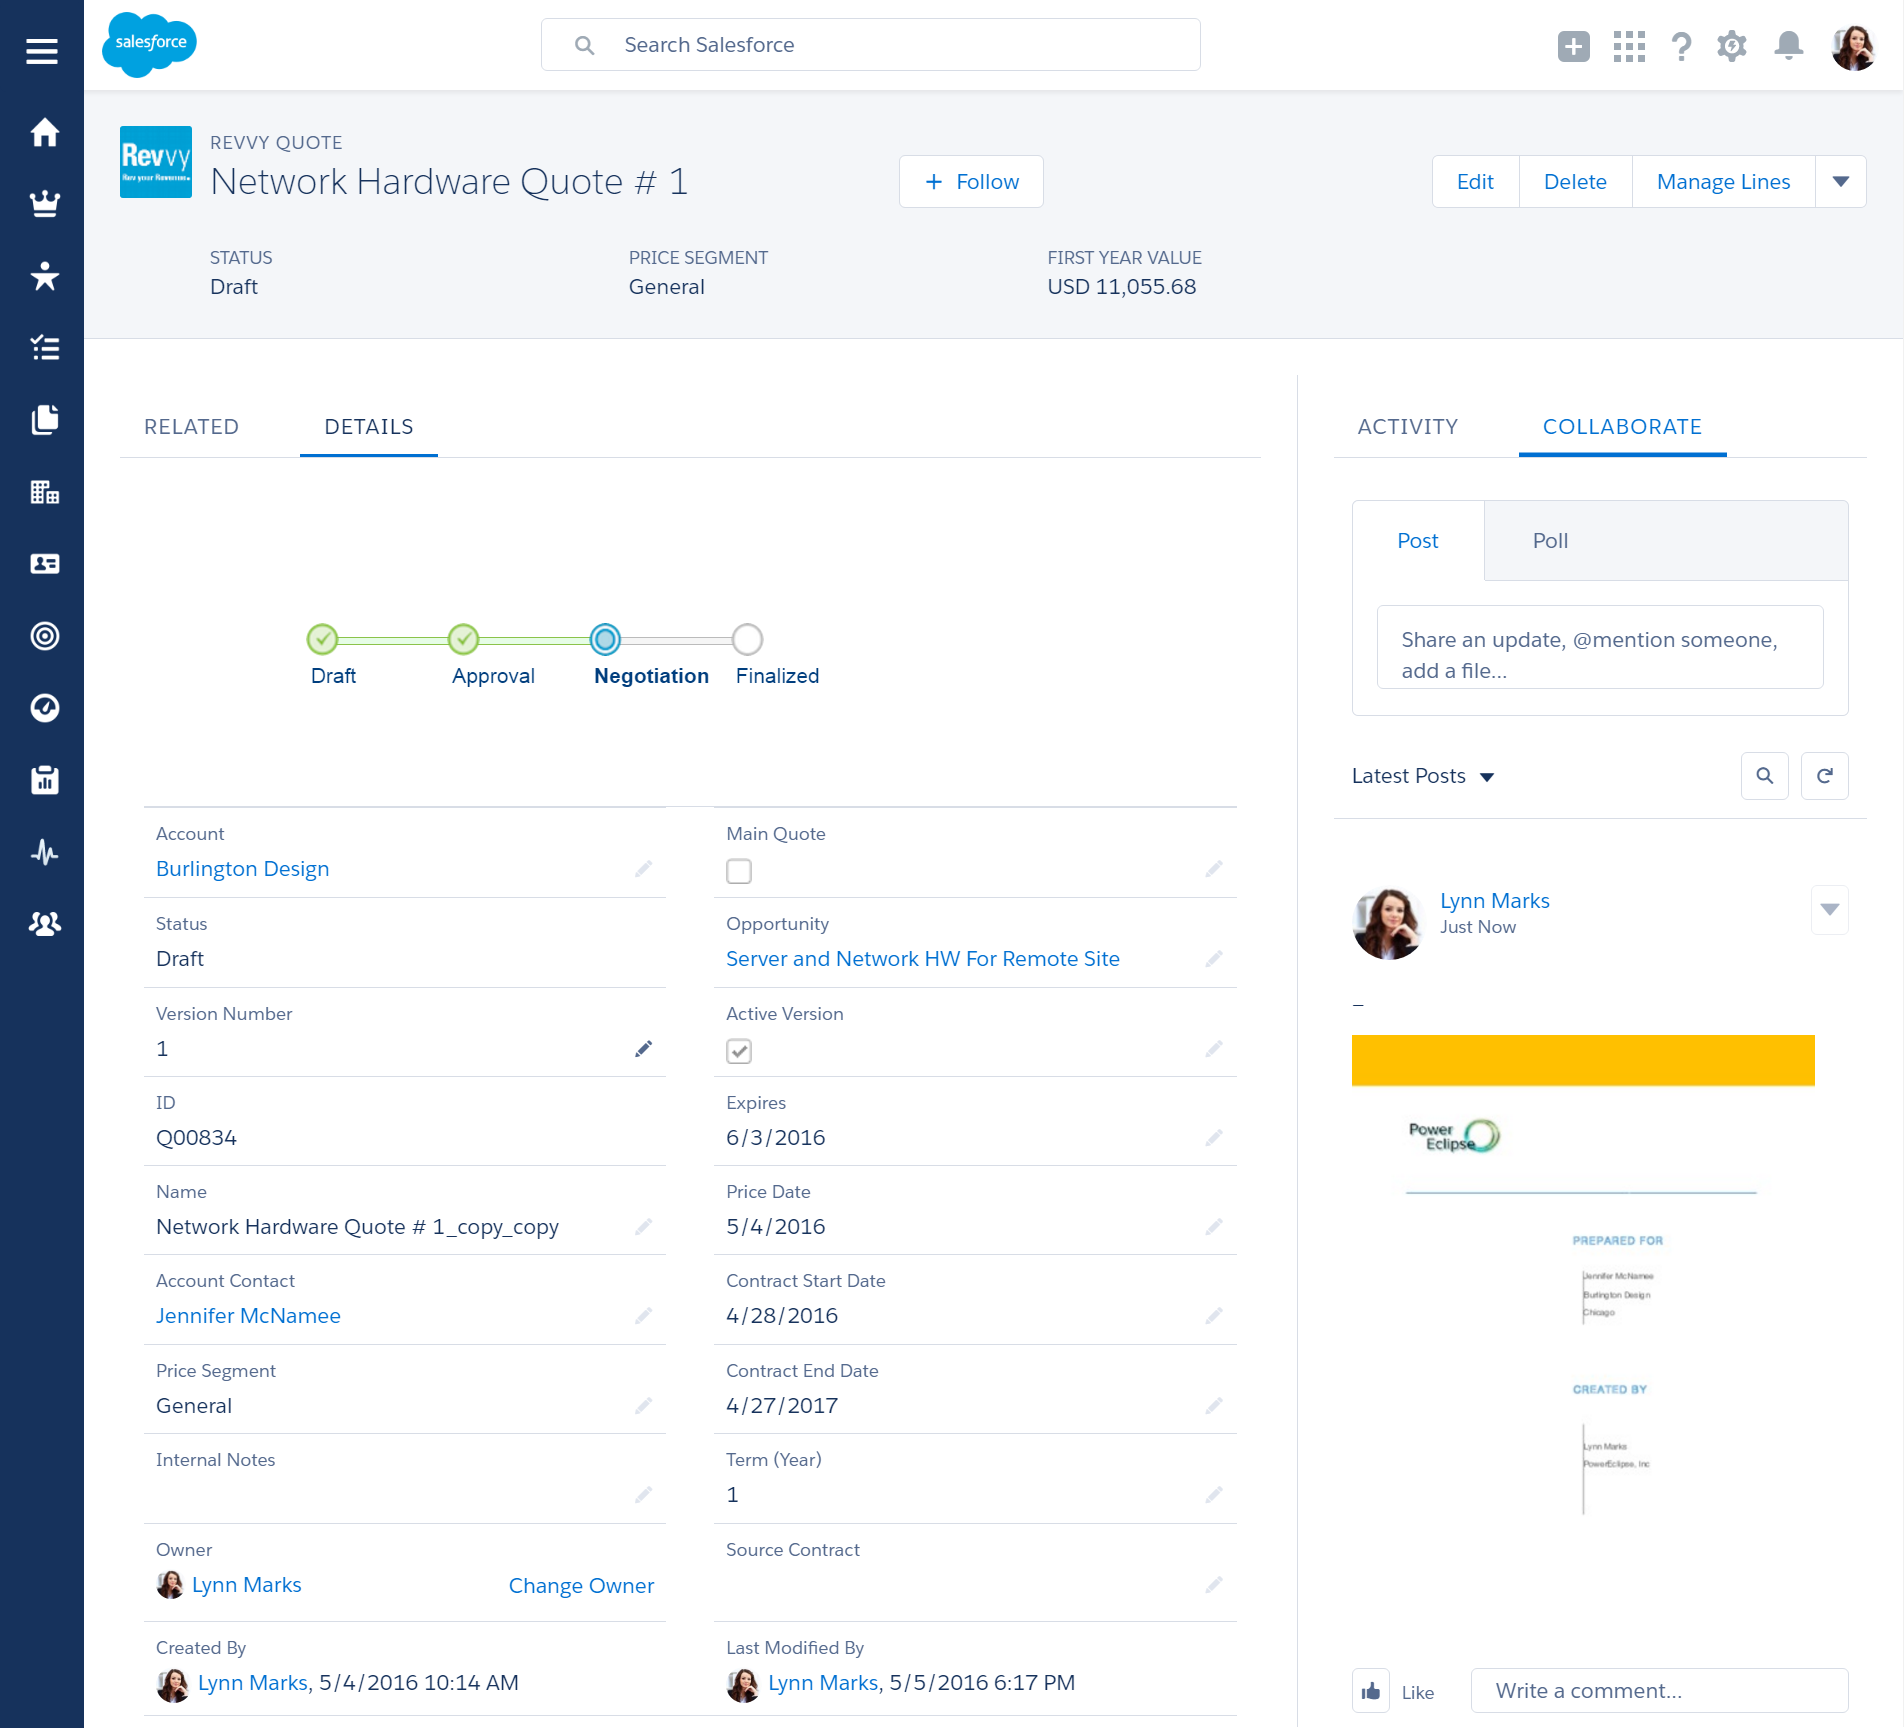Switch to the Activity tab
Viewport: 1904px width, 1728px height.
coord(1407,427)
